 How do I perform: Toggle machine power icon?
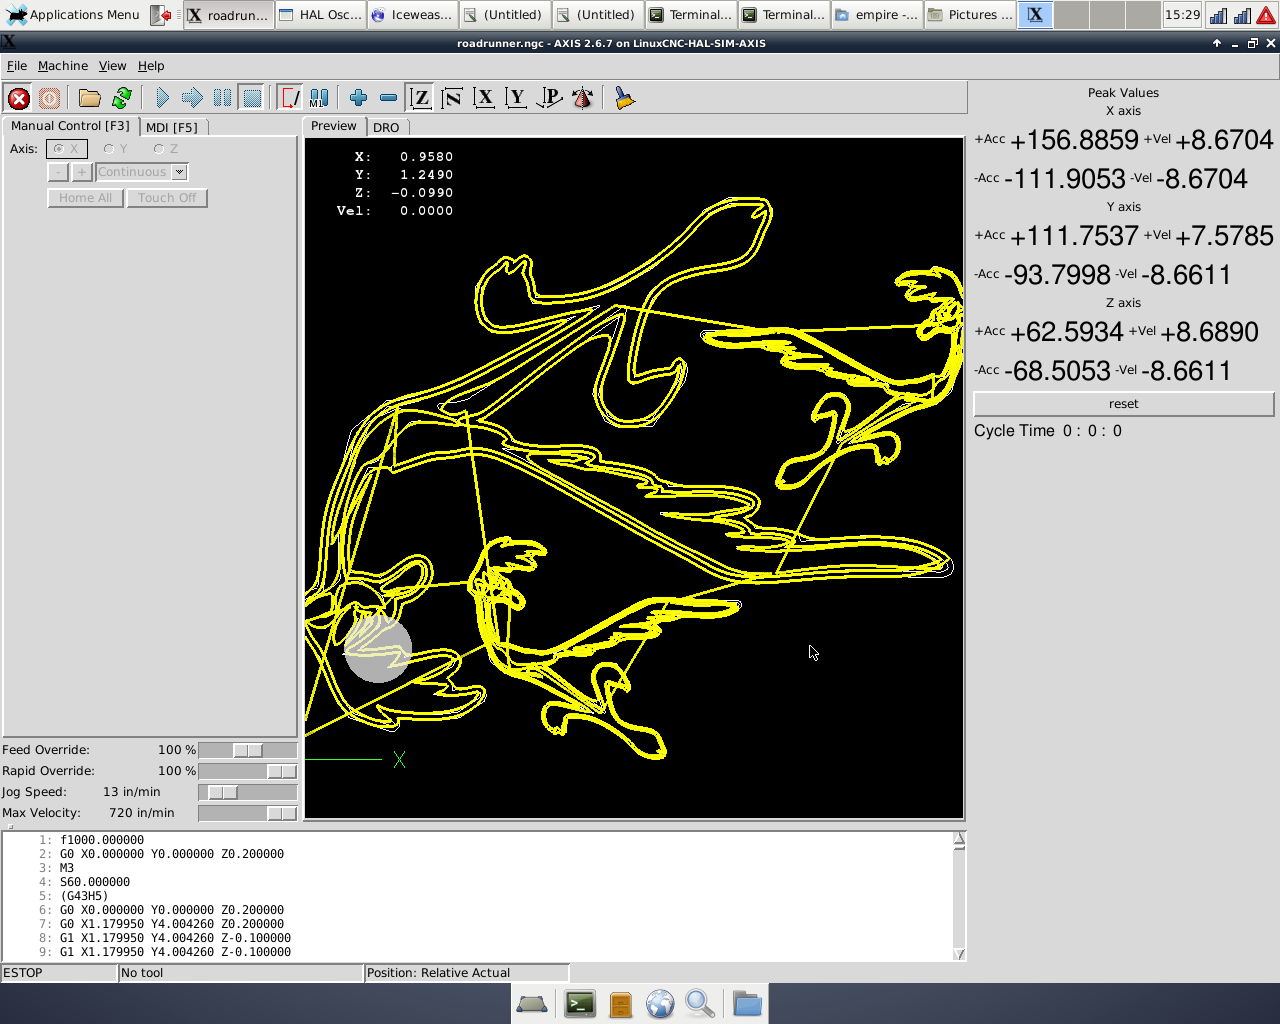[49, 98]
